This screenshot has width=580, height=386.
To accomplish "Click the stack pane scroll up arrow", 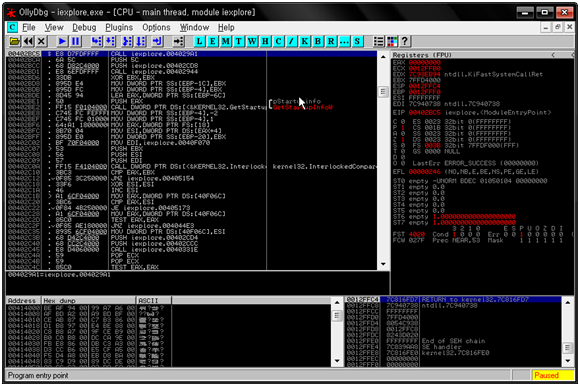I will click(568, 302).
